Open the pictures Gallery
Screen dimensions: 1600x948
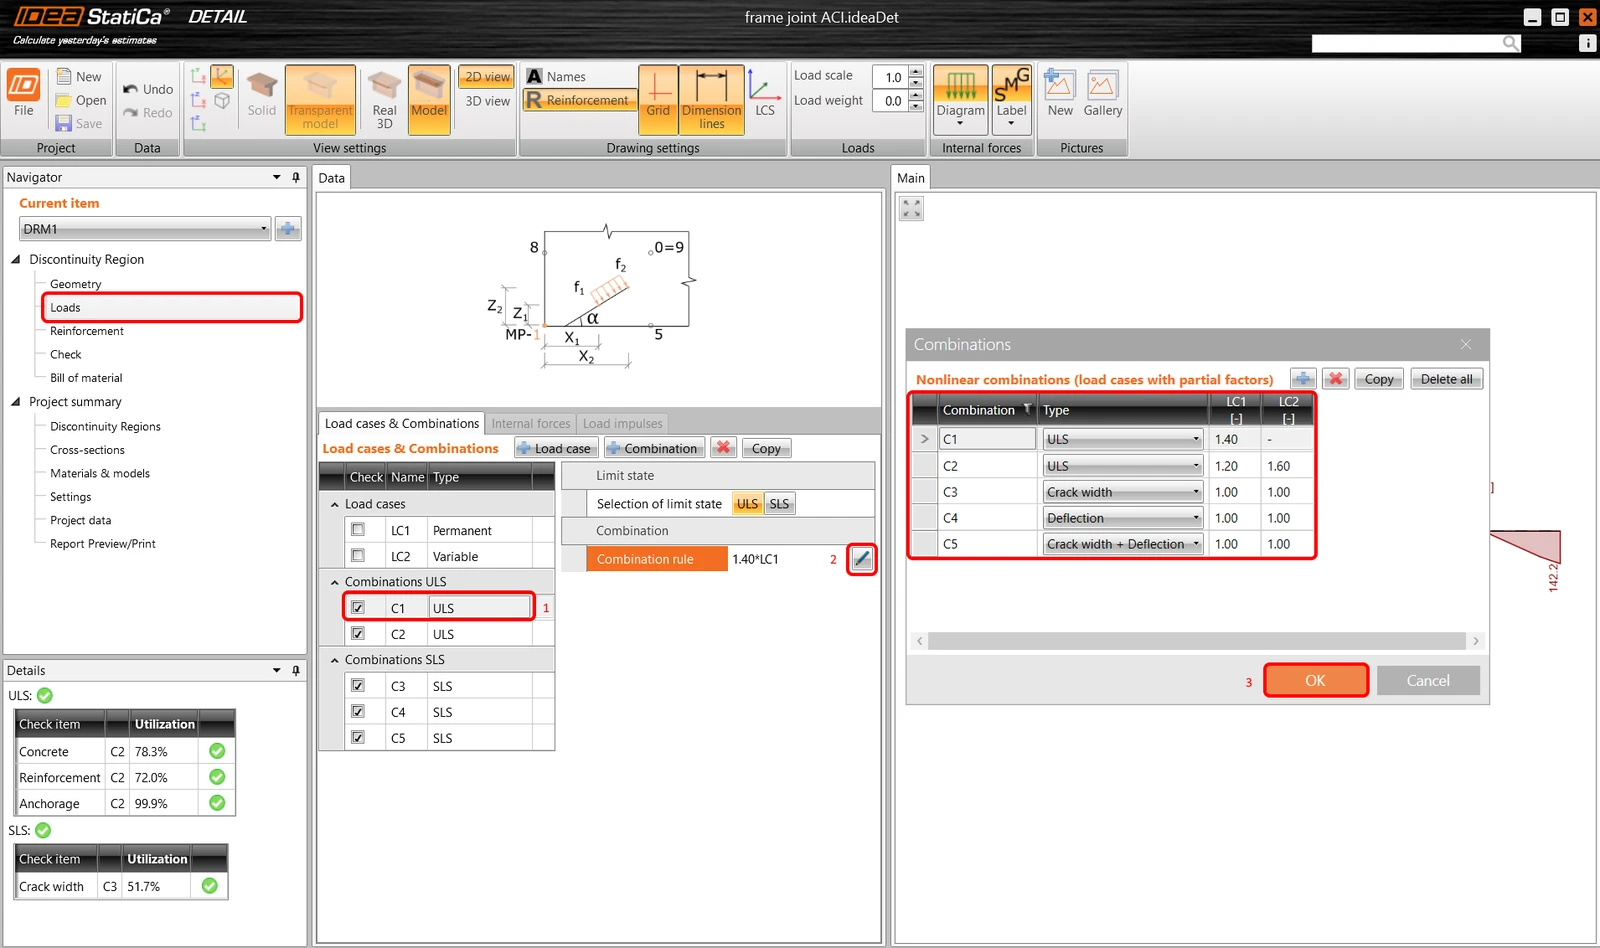(1103, 95)
